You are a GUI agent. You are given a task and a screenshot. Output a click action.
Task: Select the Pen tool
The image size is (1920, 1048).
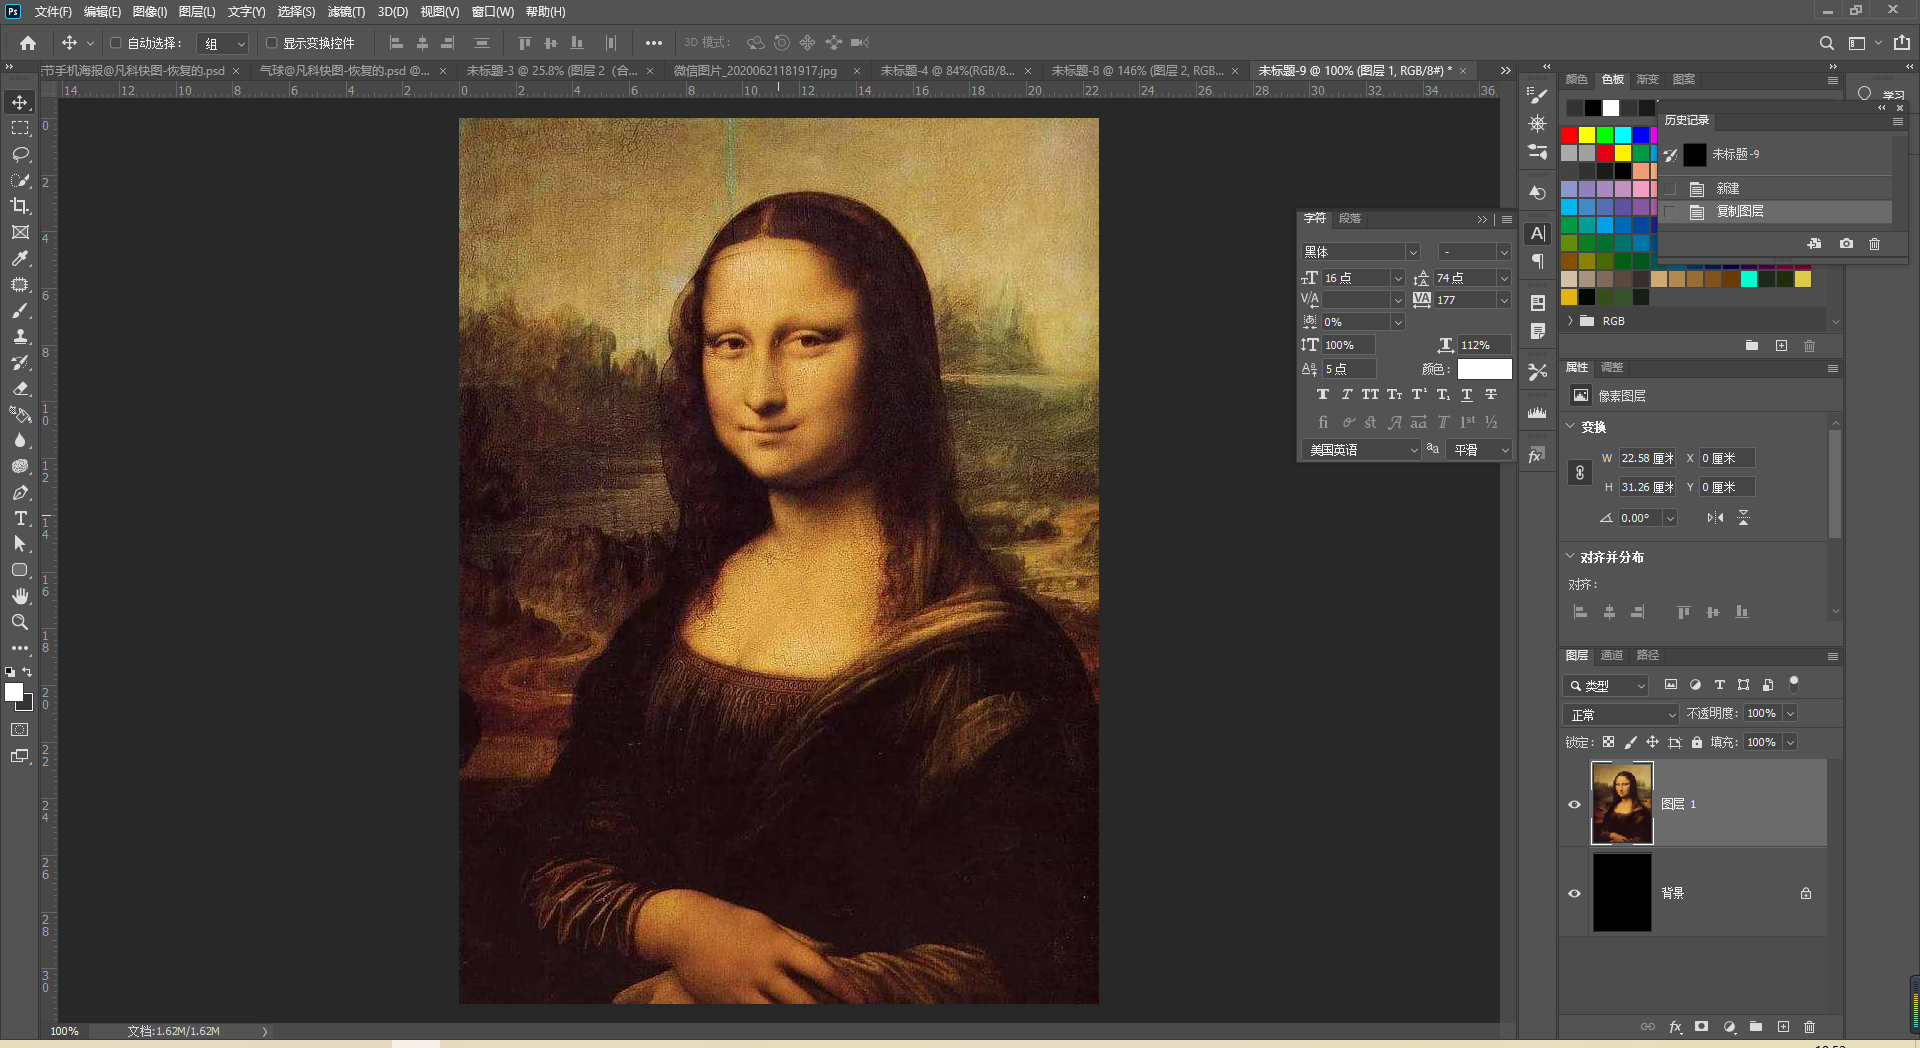tap(20, 492)
